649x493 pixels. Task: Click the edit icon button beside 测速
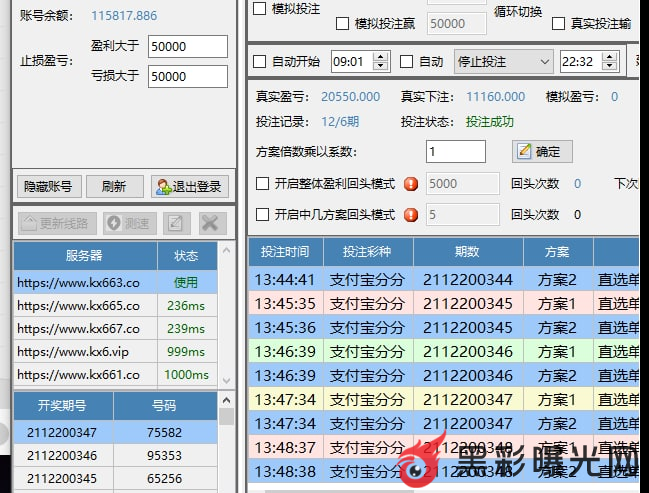[x=176, y=223]
